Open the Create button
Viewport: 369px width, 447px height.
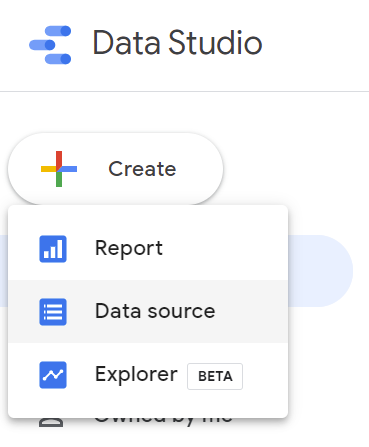tap(115, 169)
